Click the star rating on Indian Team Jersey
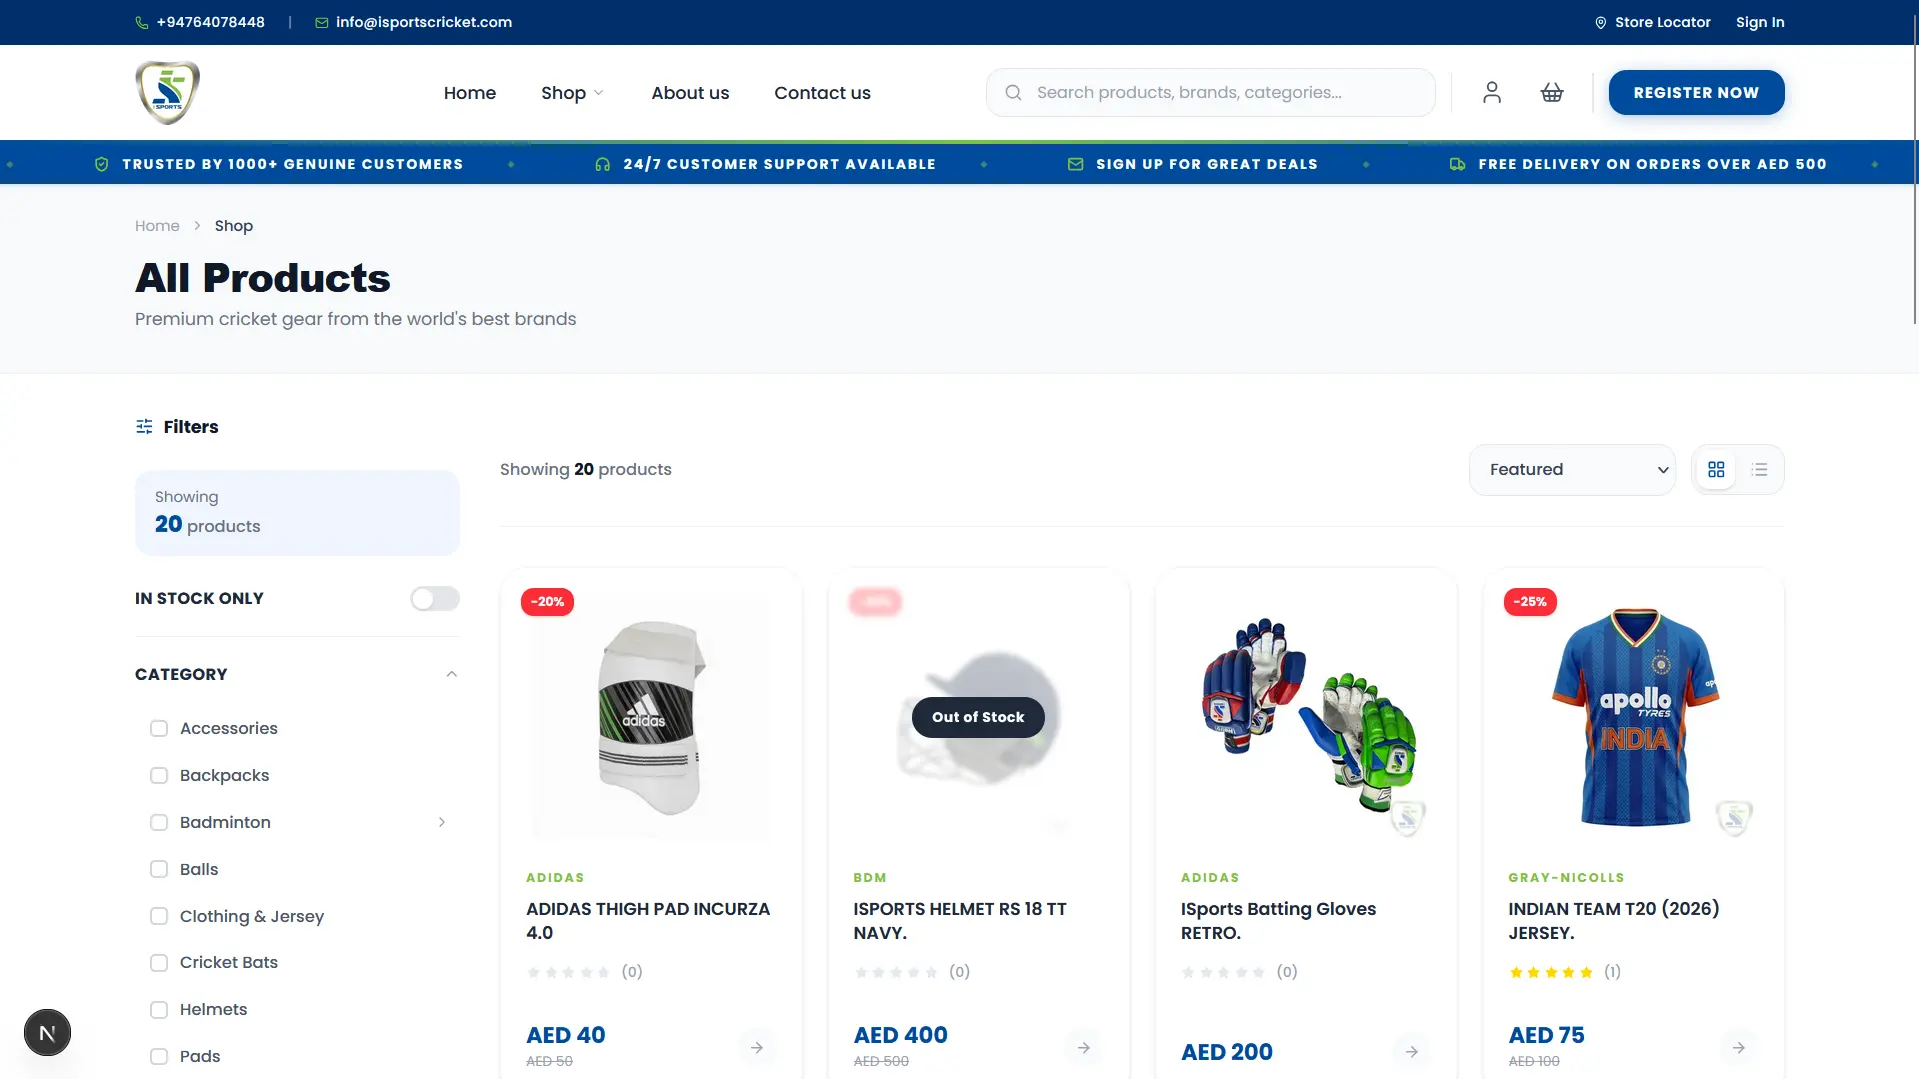This screenshot has height=1079, width=1919. pos(1550,972)
